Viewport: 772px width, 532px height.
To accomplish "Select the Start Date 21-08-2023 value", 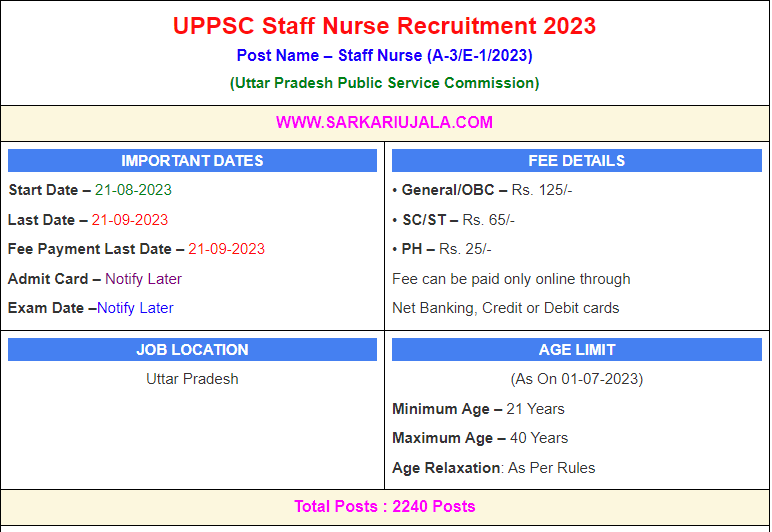I will (x=133, y=190).
